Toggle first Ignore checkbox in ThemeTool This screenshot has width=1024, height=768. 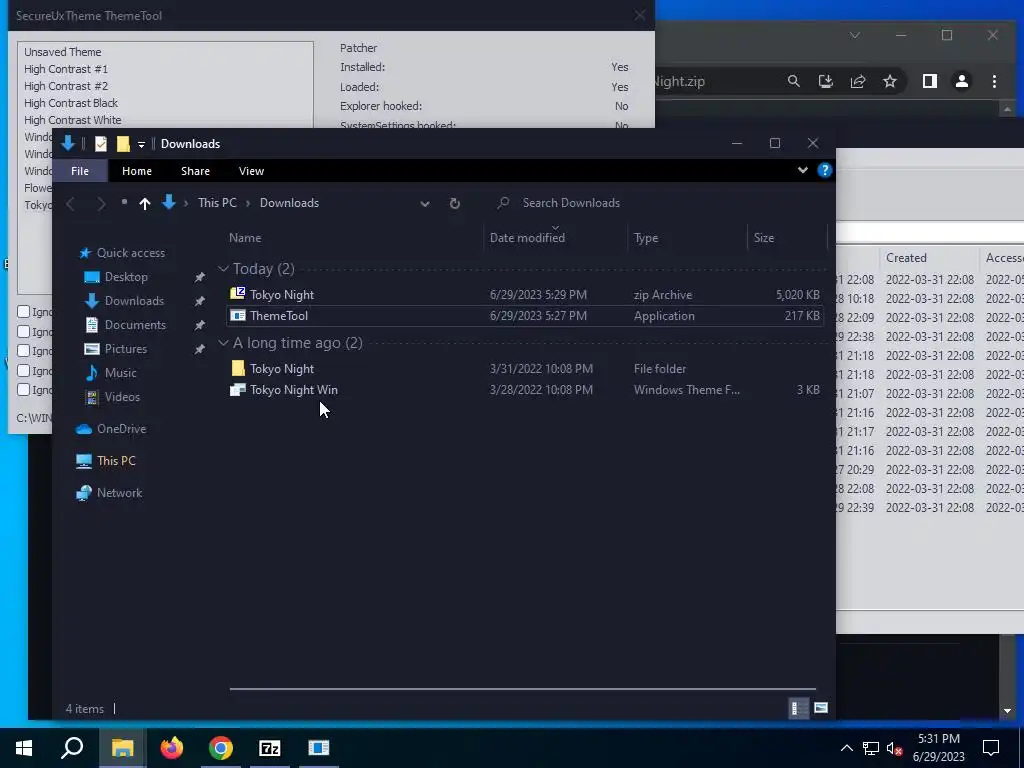24,312
